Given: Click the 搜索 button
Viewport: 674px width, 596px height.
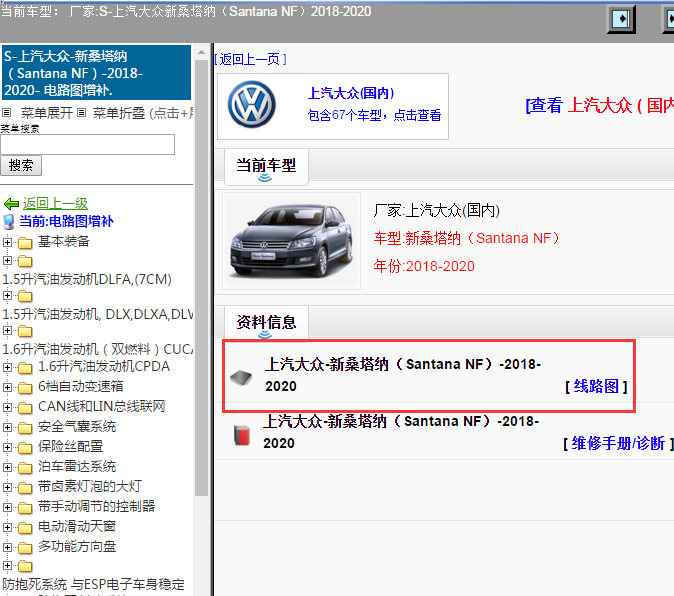Looking at the screenshot, I should 21,165.
